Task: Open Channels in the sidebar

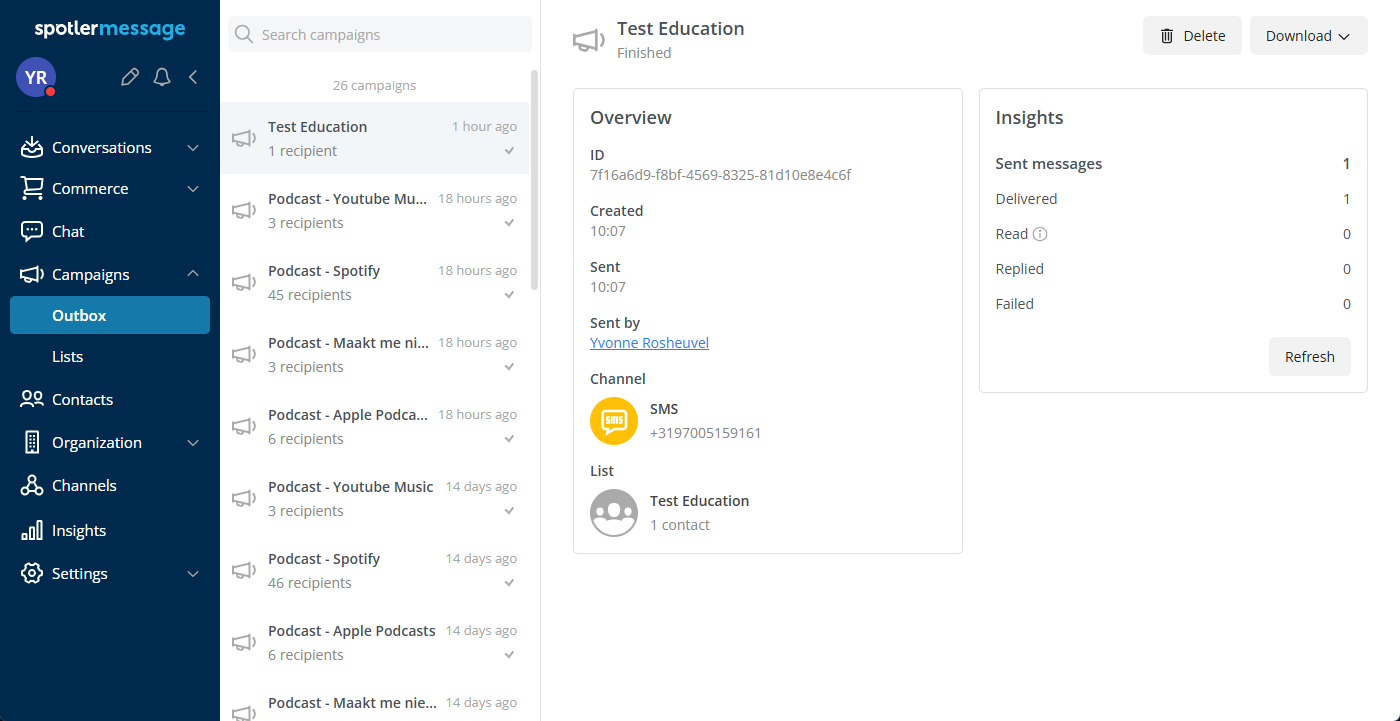Action: [x=84, y=486]
